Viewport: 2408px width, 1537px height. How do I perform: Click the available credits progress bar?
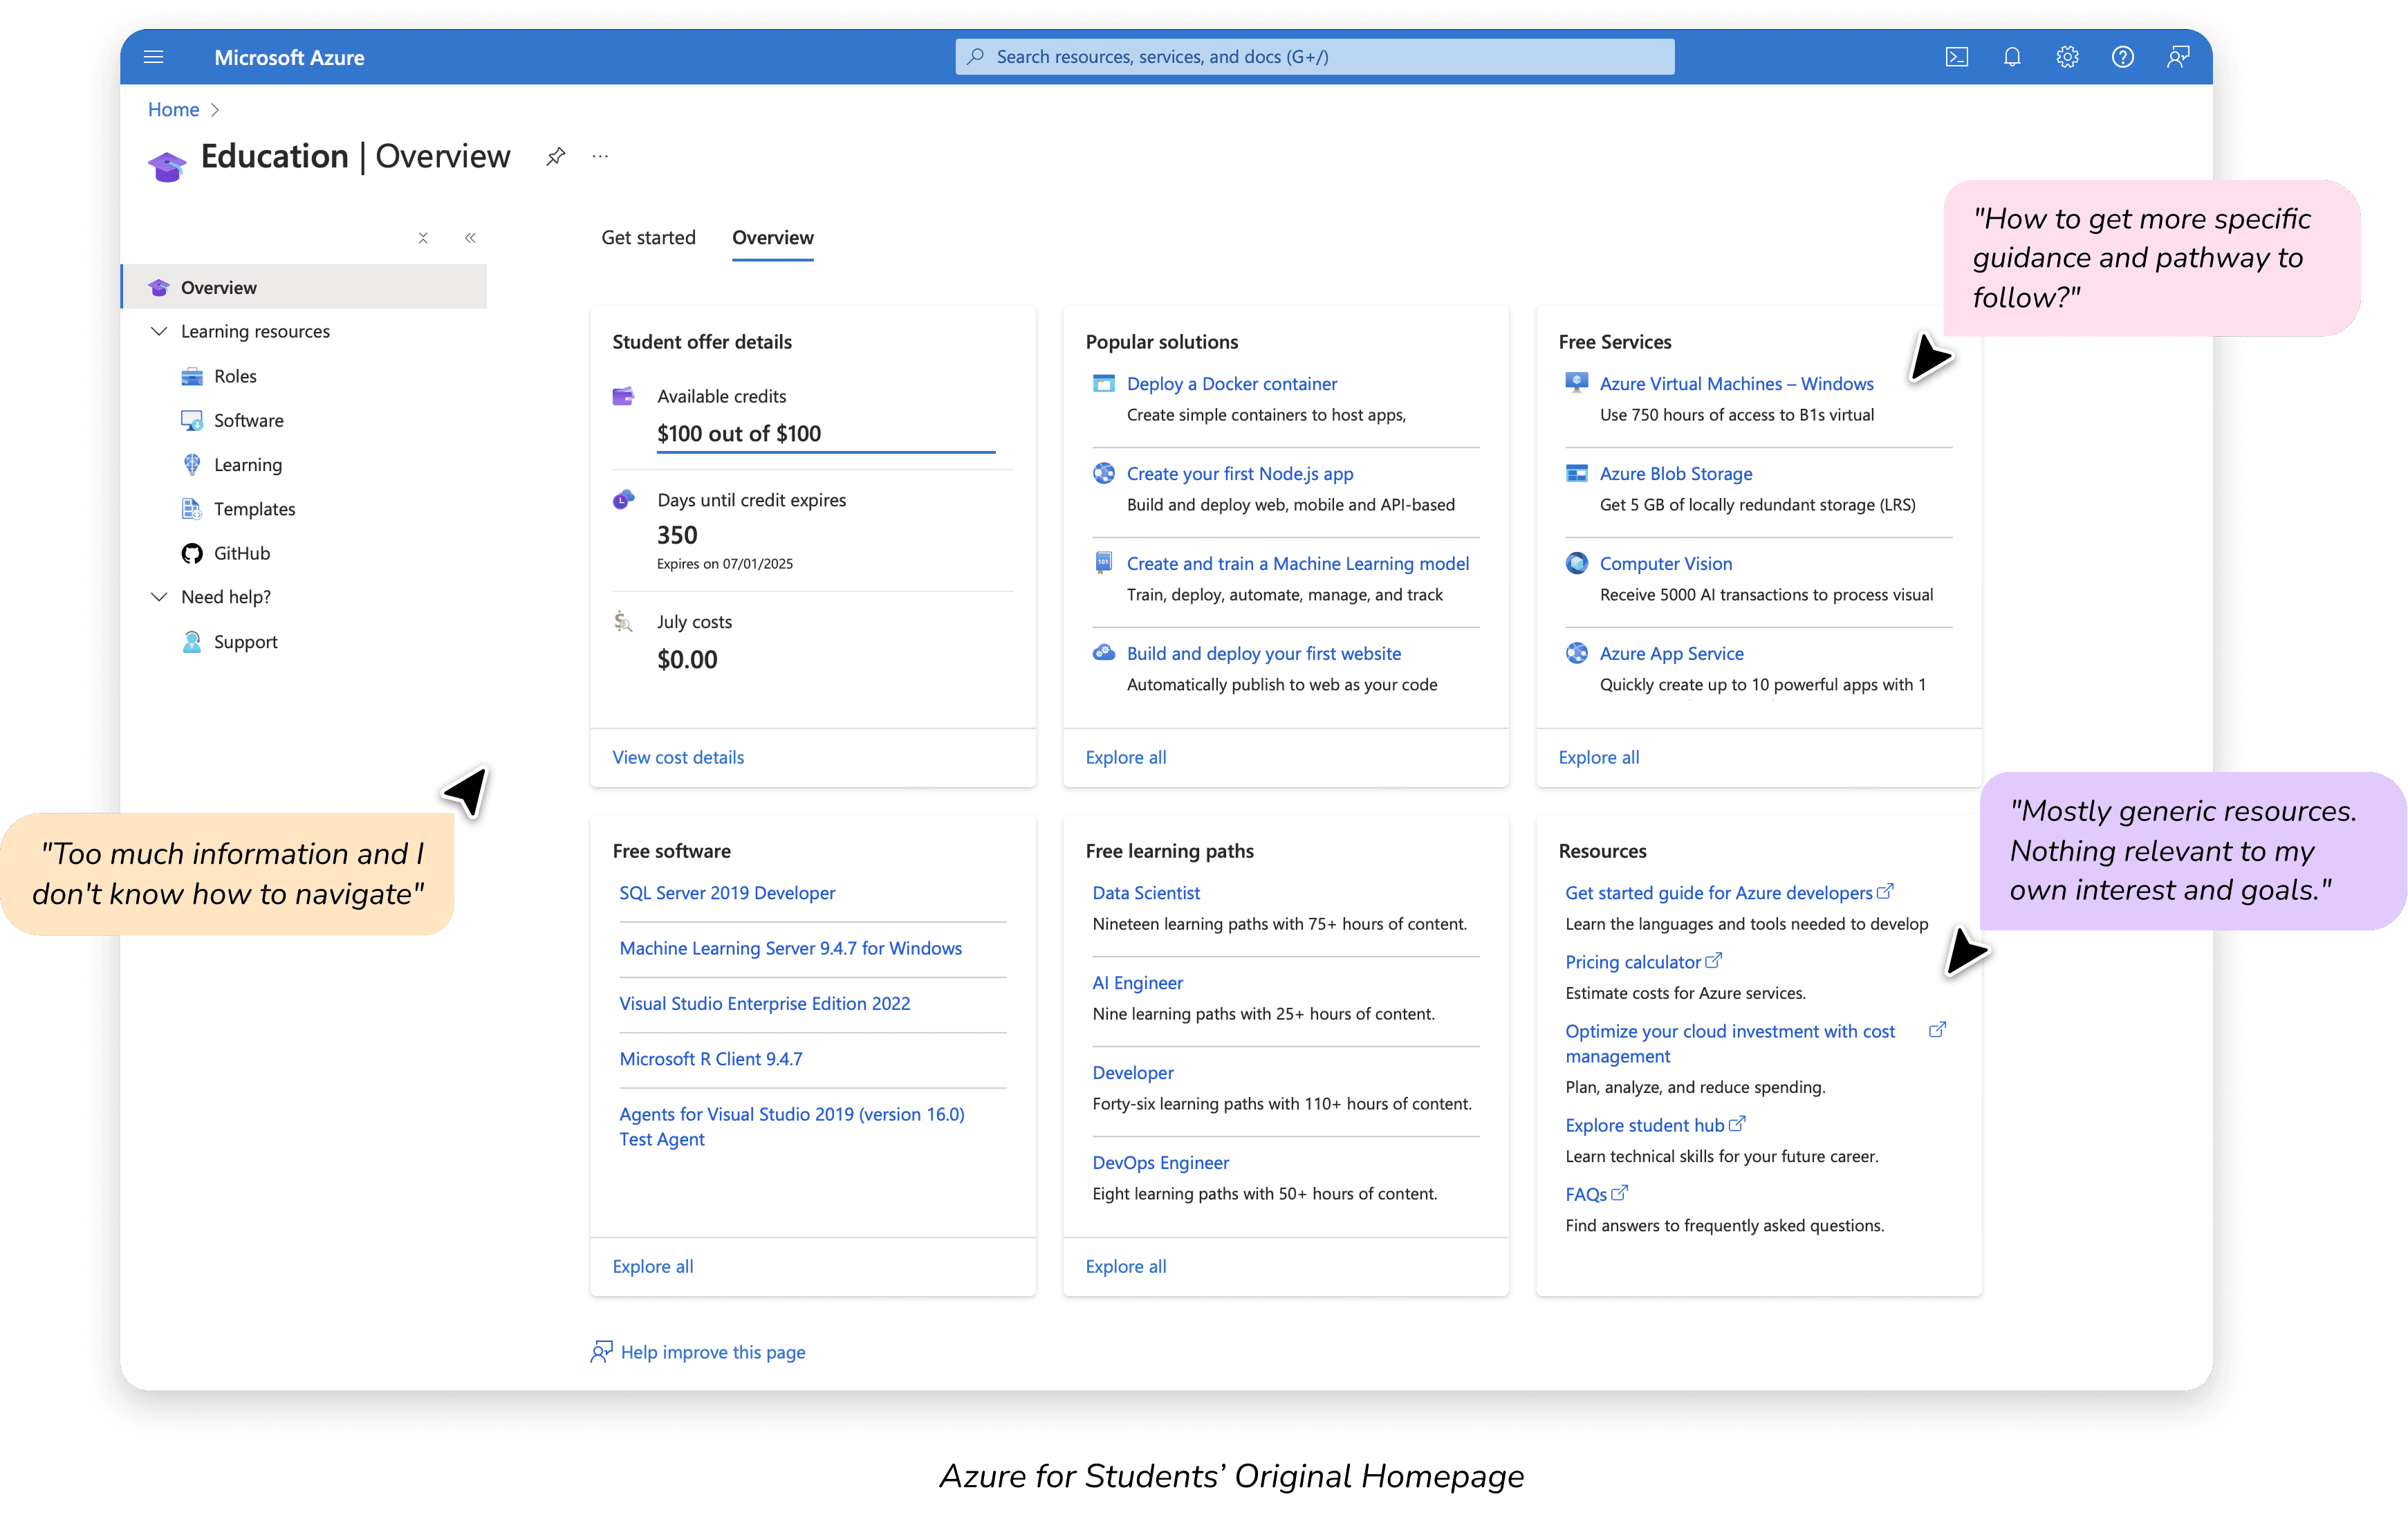(x=825, y=452)
